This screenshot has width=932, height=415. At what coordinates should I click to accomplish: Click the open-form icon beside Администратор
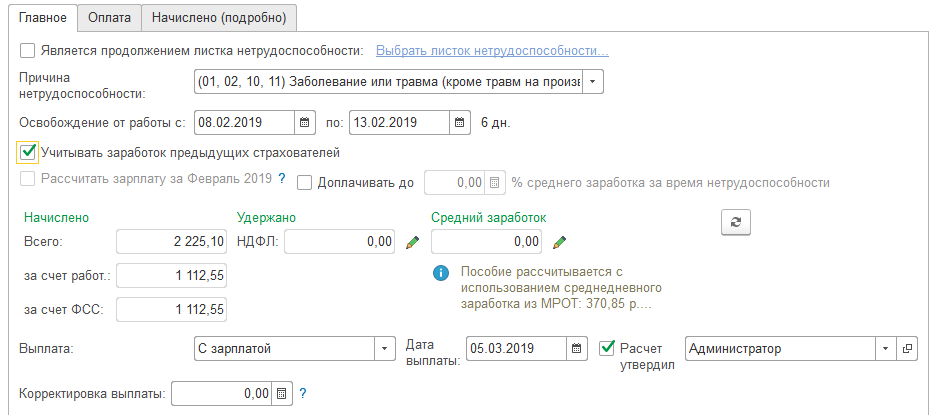point(907,349)
